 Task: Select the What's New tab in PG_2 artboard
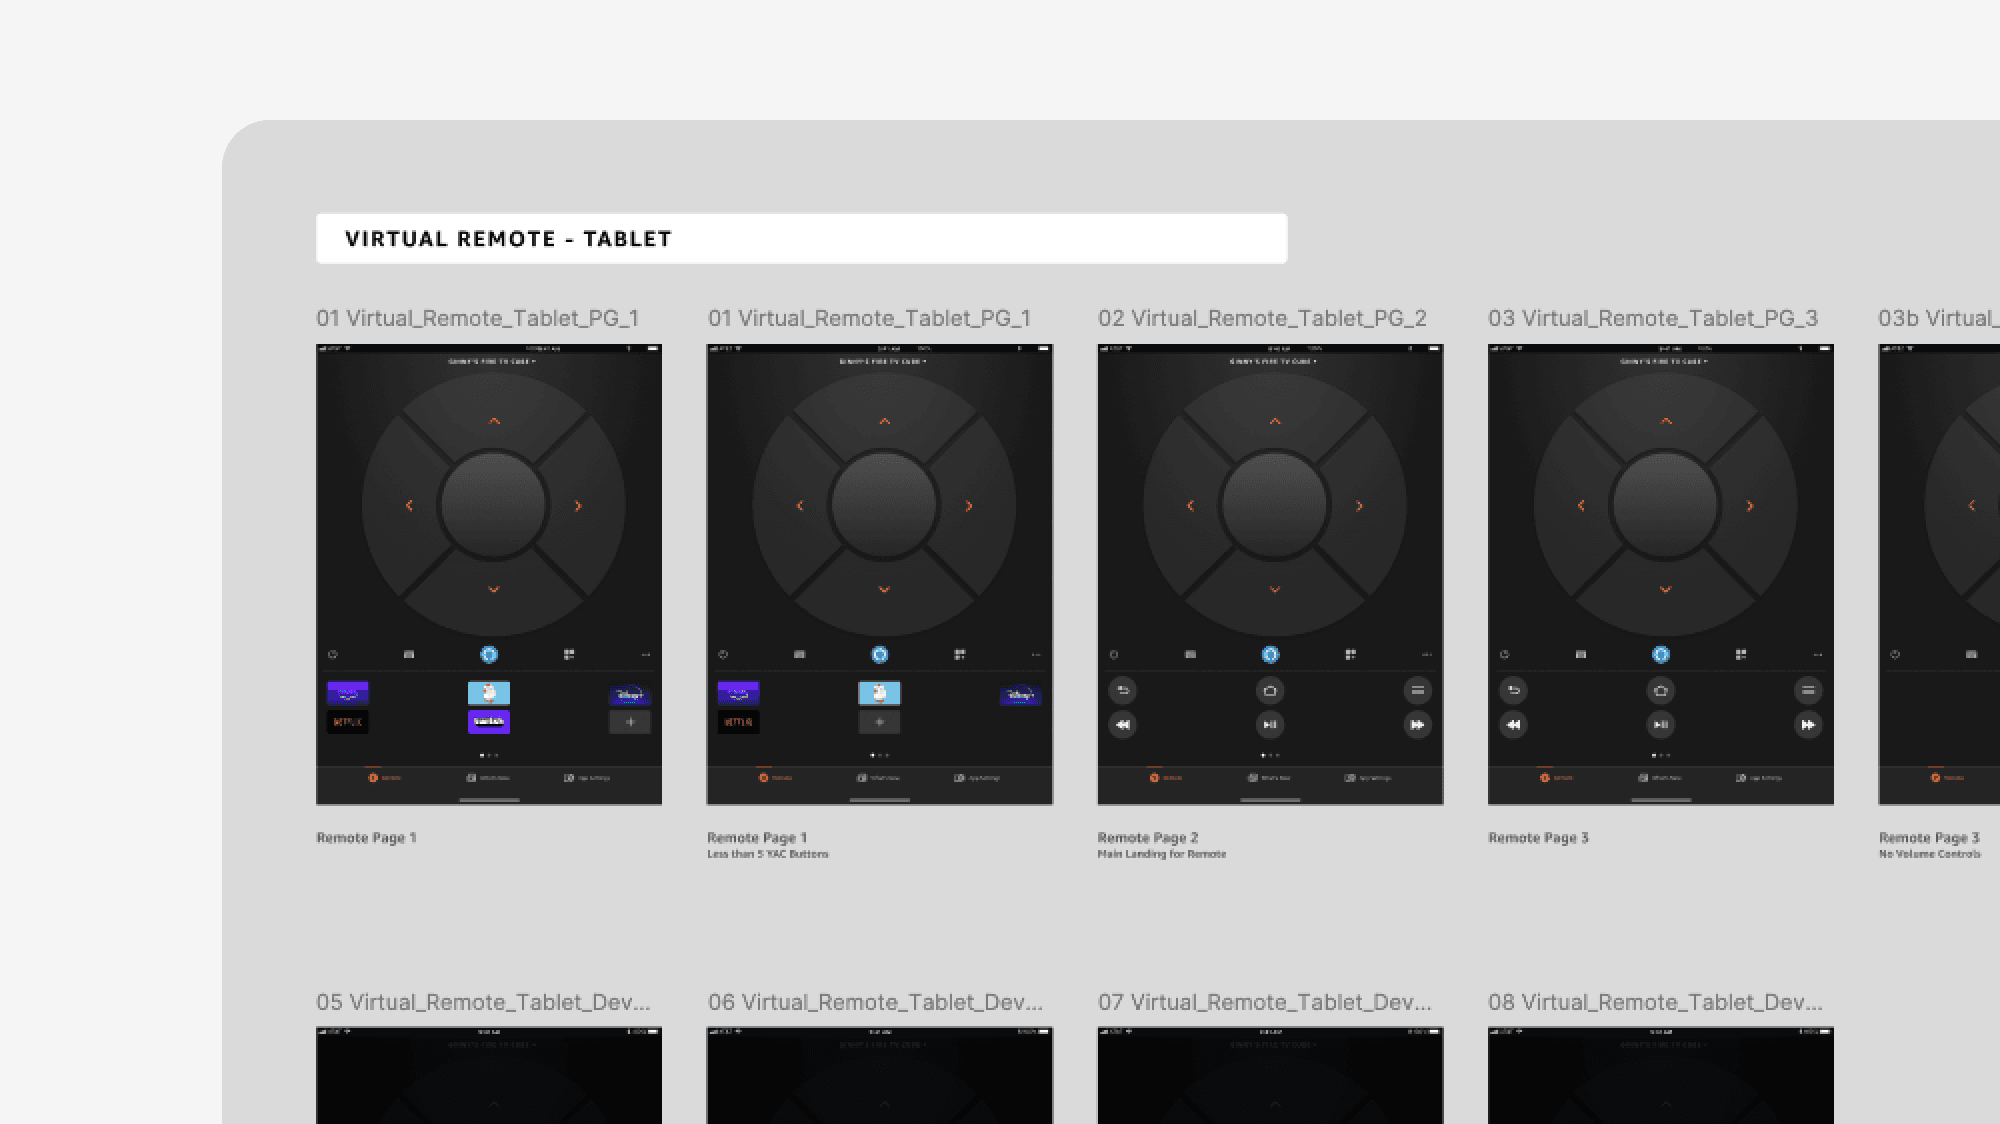click(1270, 778)
